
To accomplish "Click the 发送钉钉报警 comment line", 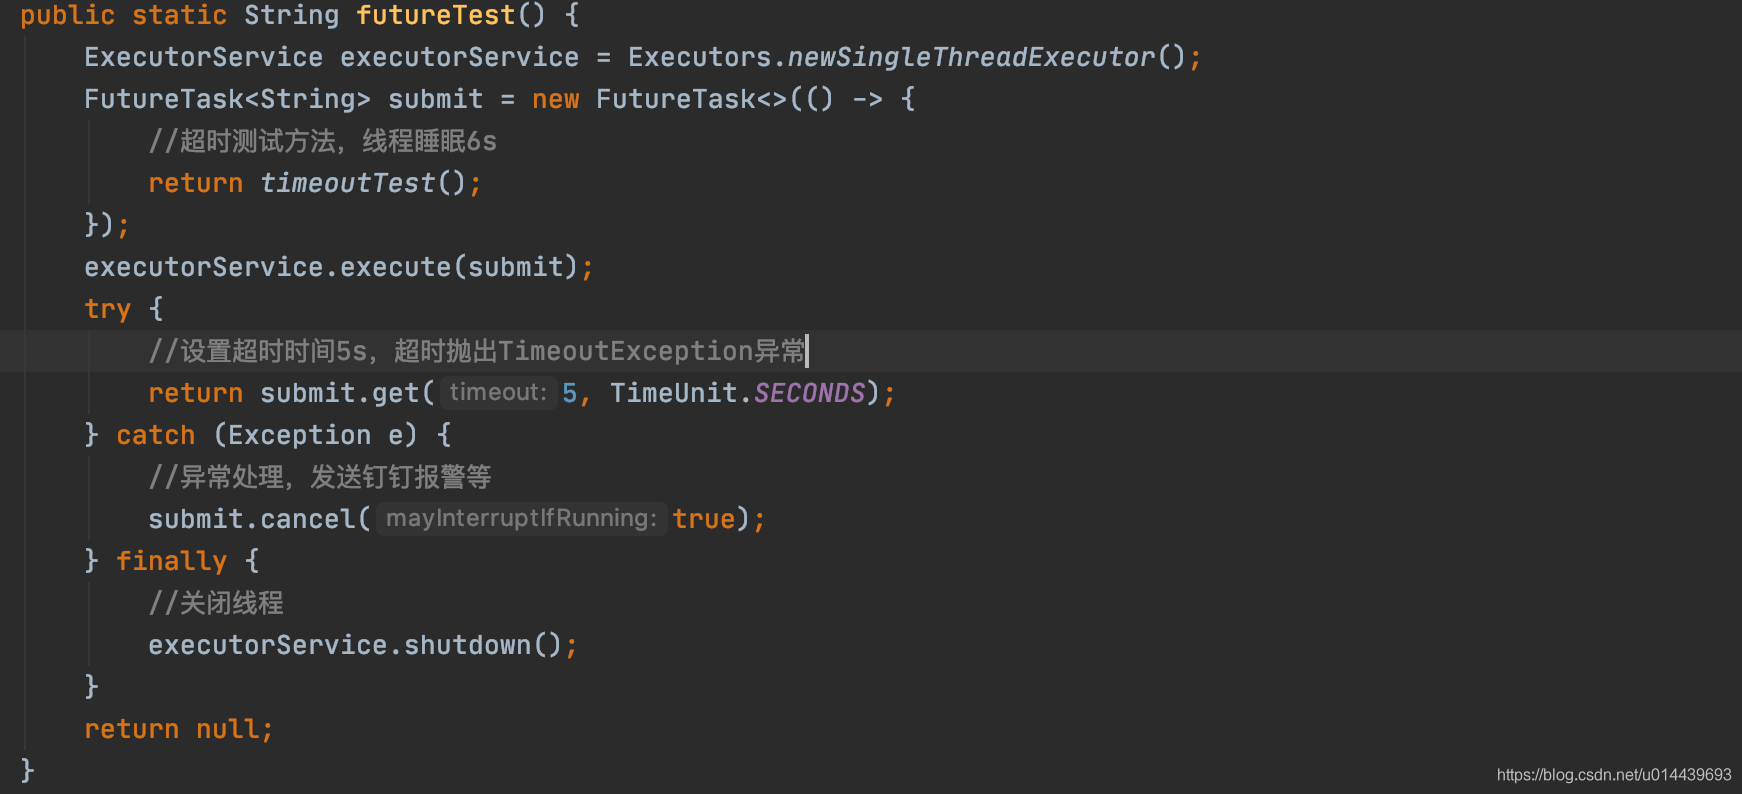I will (x=319, y=477).
